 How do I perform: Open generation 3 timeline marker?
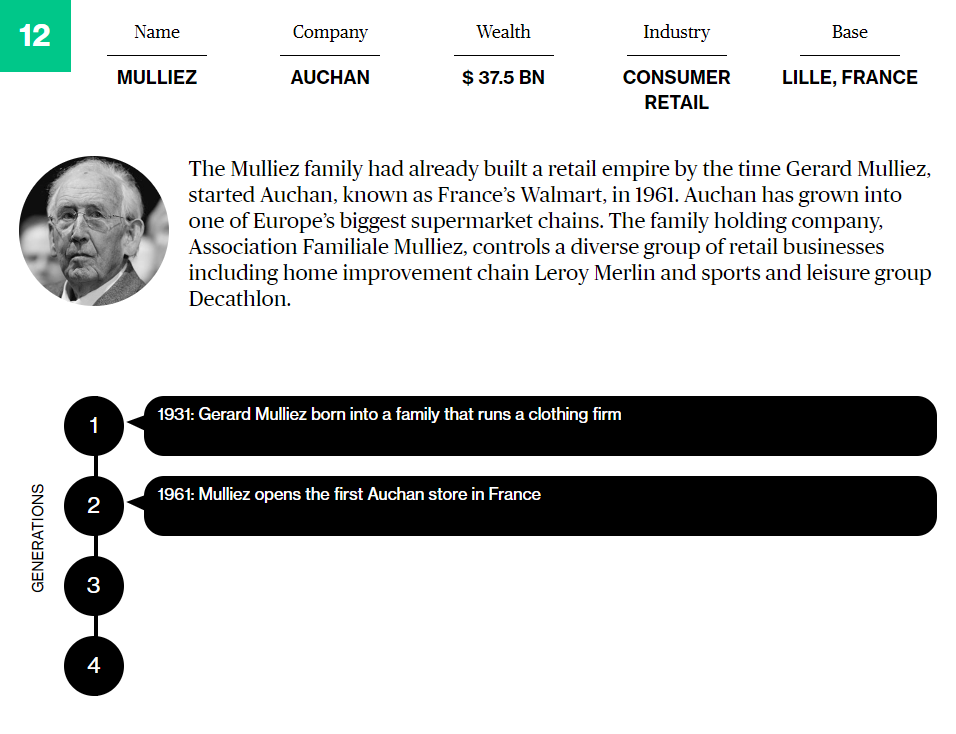coord(94,586)
